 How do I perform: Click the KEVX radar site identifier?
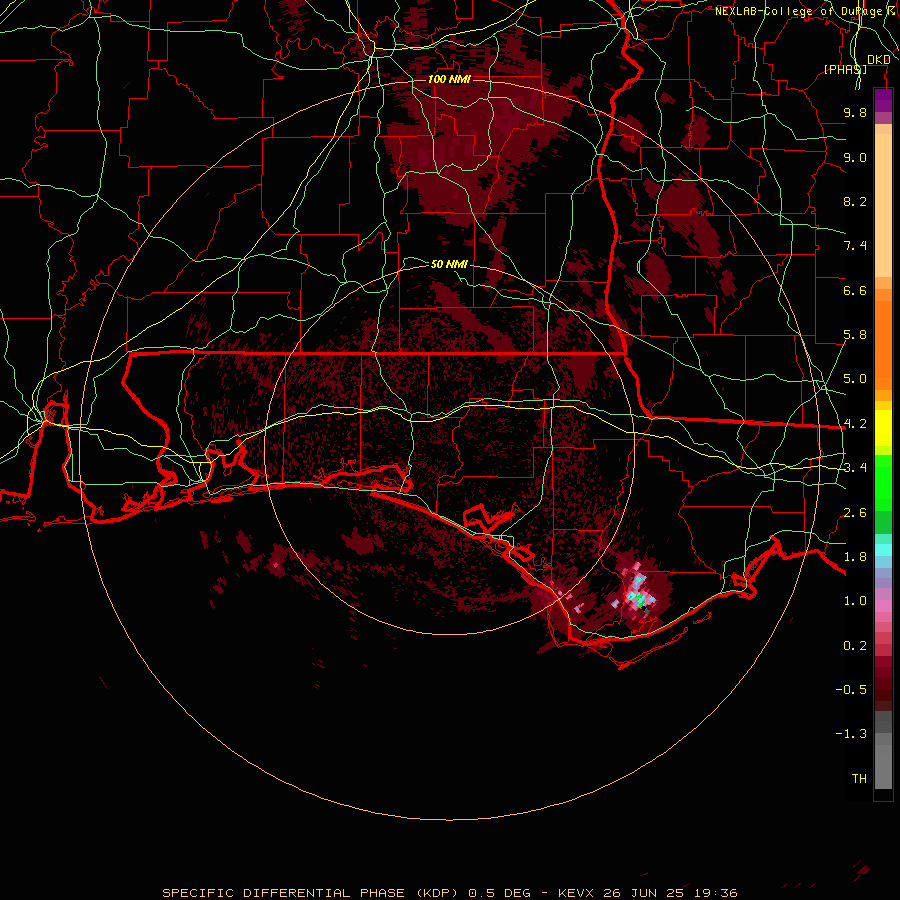(577, 893)
